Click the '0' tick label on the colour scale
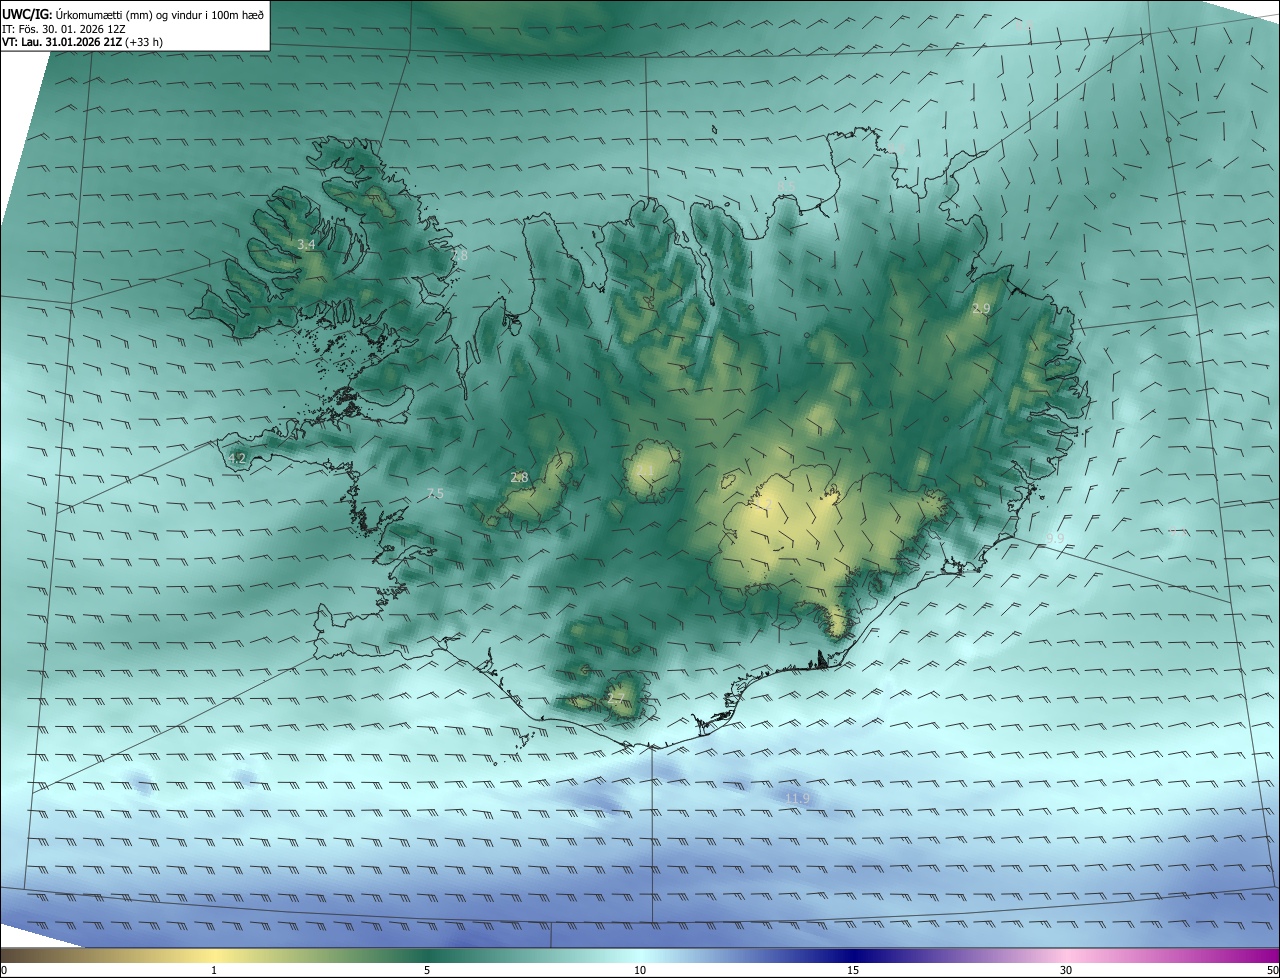Screen dimensions: 1280x978 (x=4, y=971)
